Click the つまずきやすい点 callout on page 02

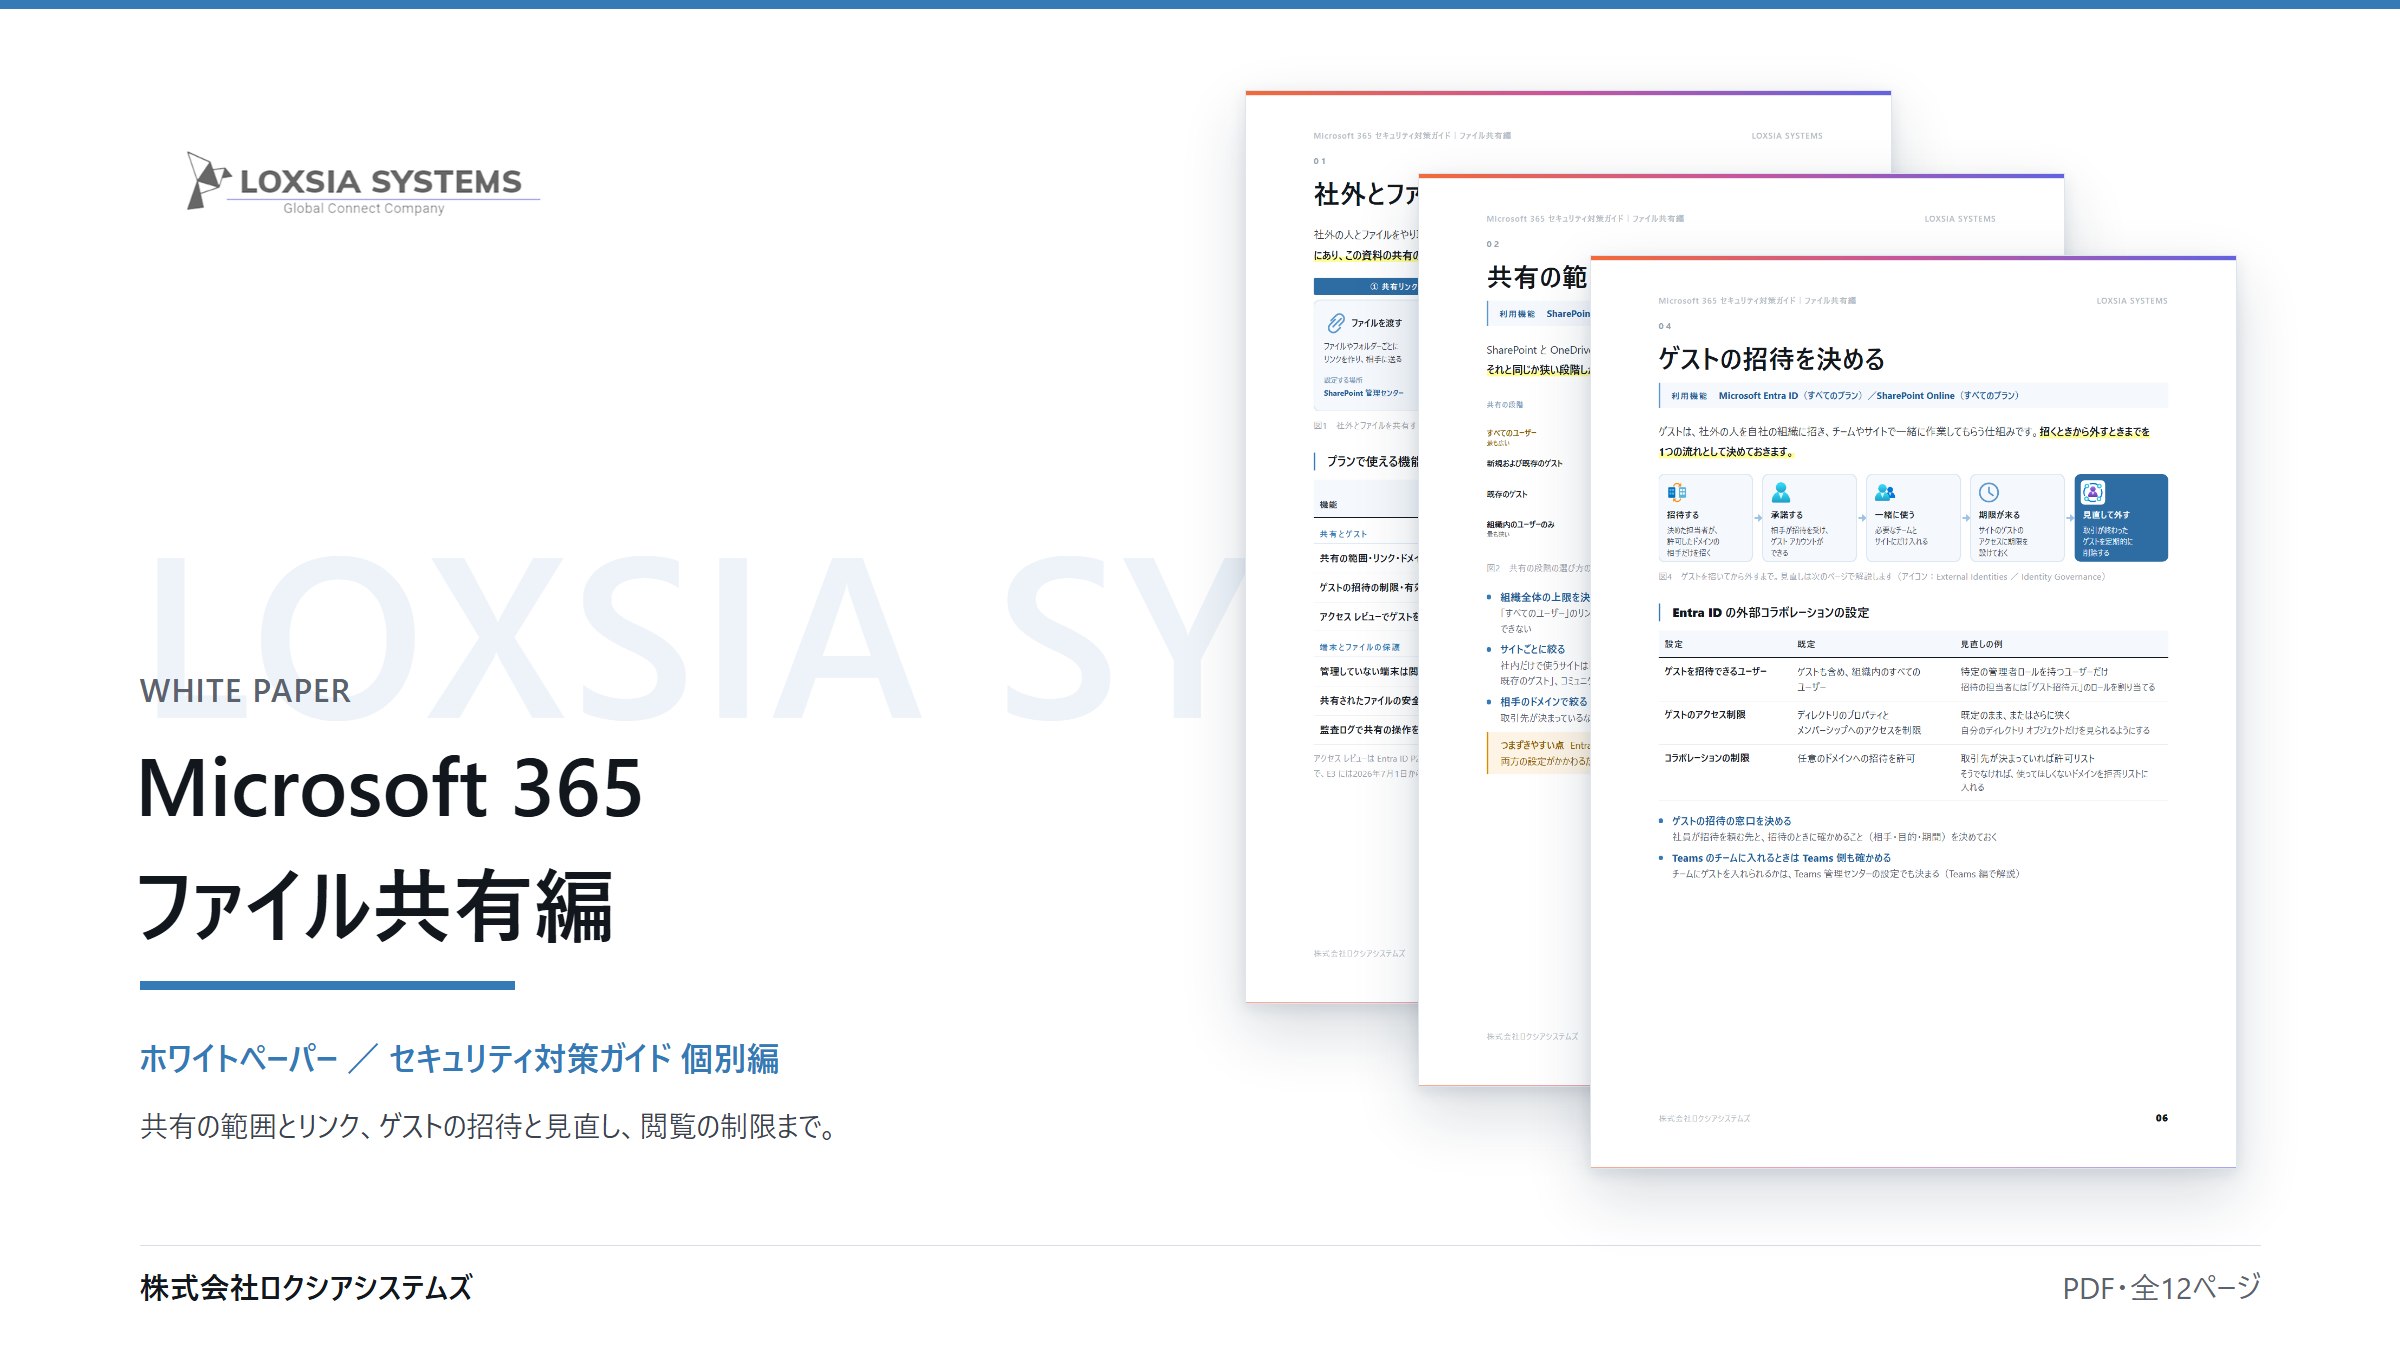click(1538, 752)
